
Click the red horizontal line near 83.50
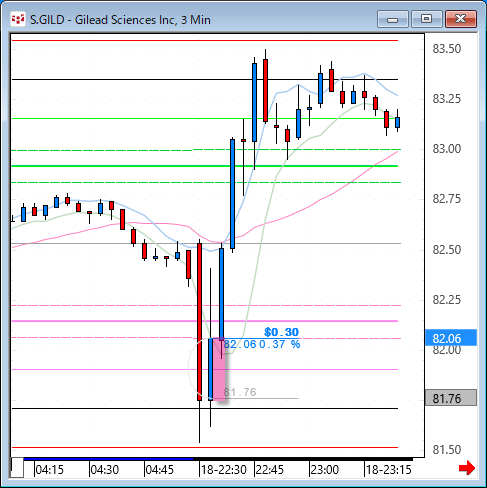click(205, 40)
